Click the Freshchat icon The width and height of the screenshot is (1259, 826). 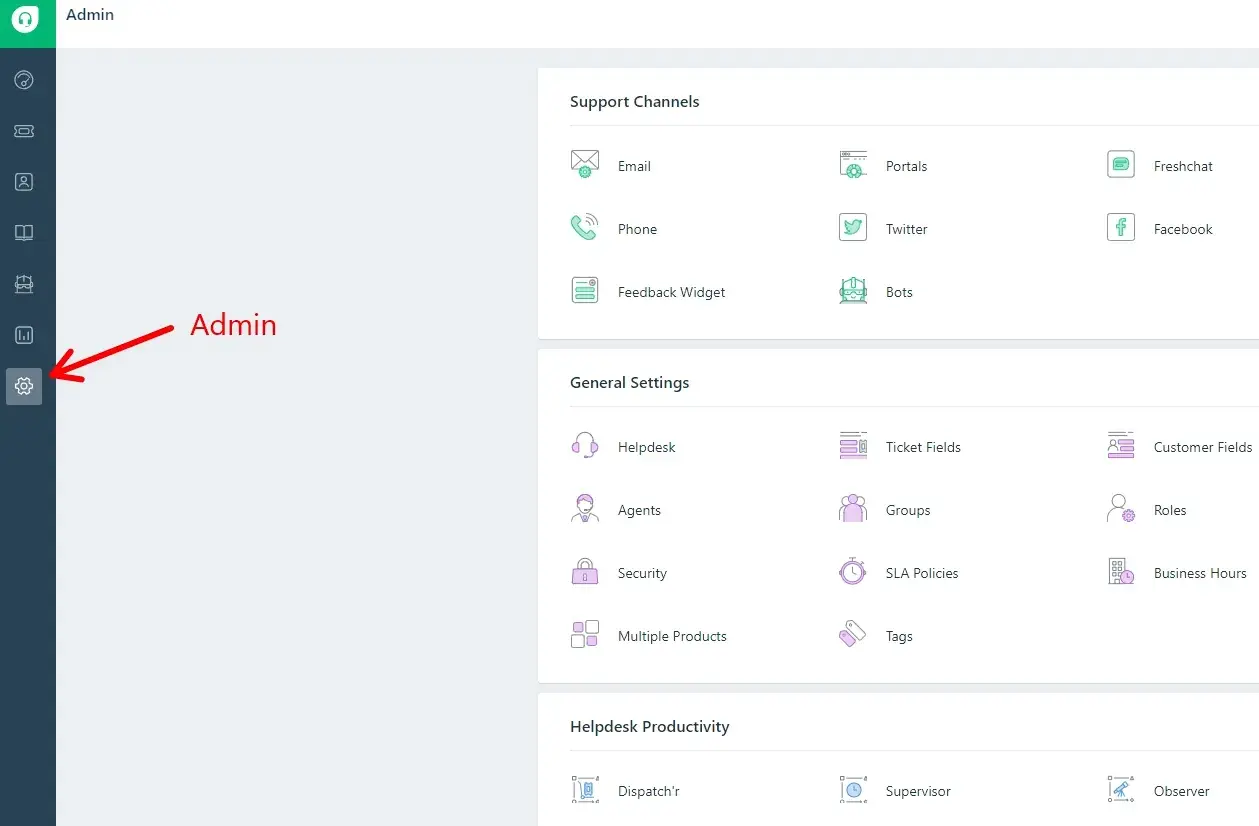point(1121,164)
